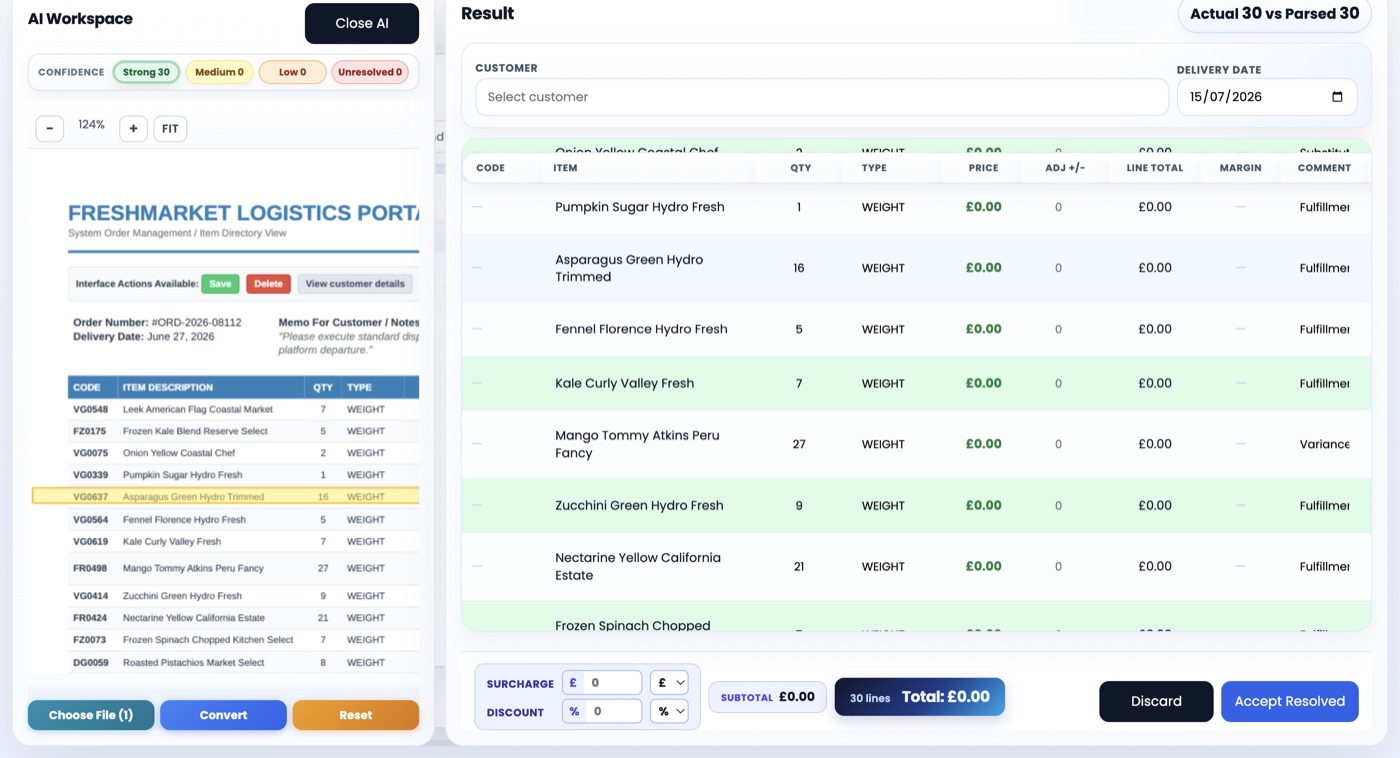This screenshot has width=1400, height=758.
Task: Select Kale Curly Valley Fresh in results
Action: [916, 383]
